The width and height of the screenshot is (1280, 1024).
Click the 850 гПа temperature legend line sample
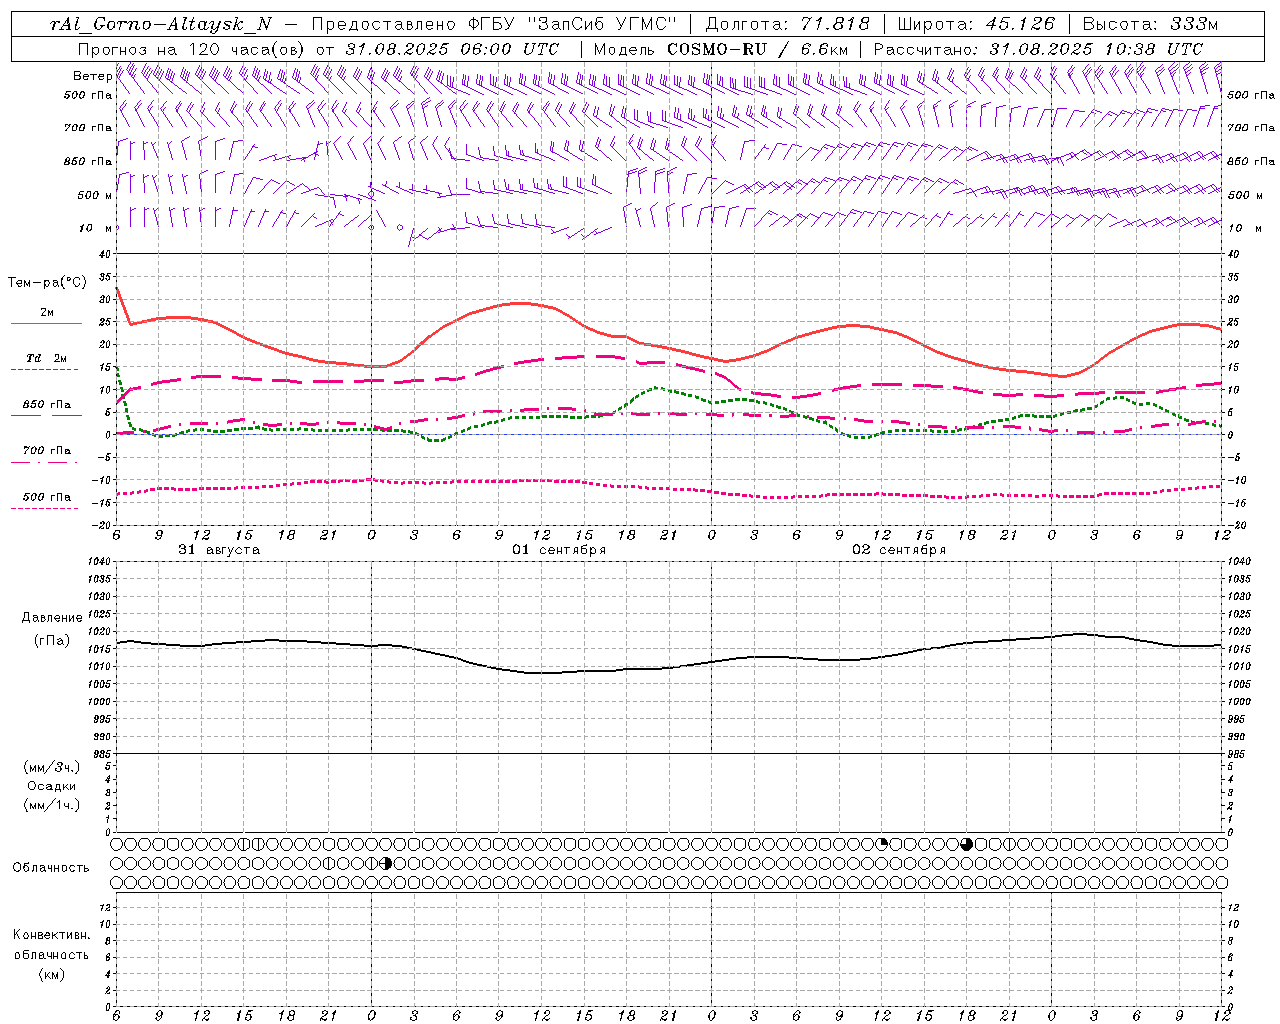tap(45, 415)
